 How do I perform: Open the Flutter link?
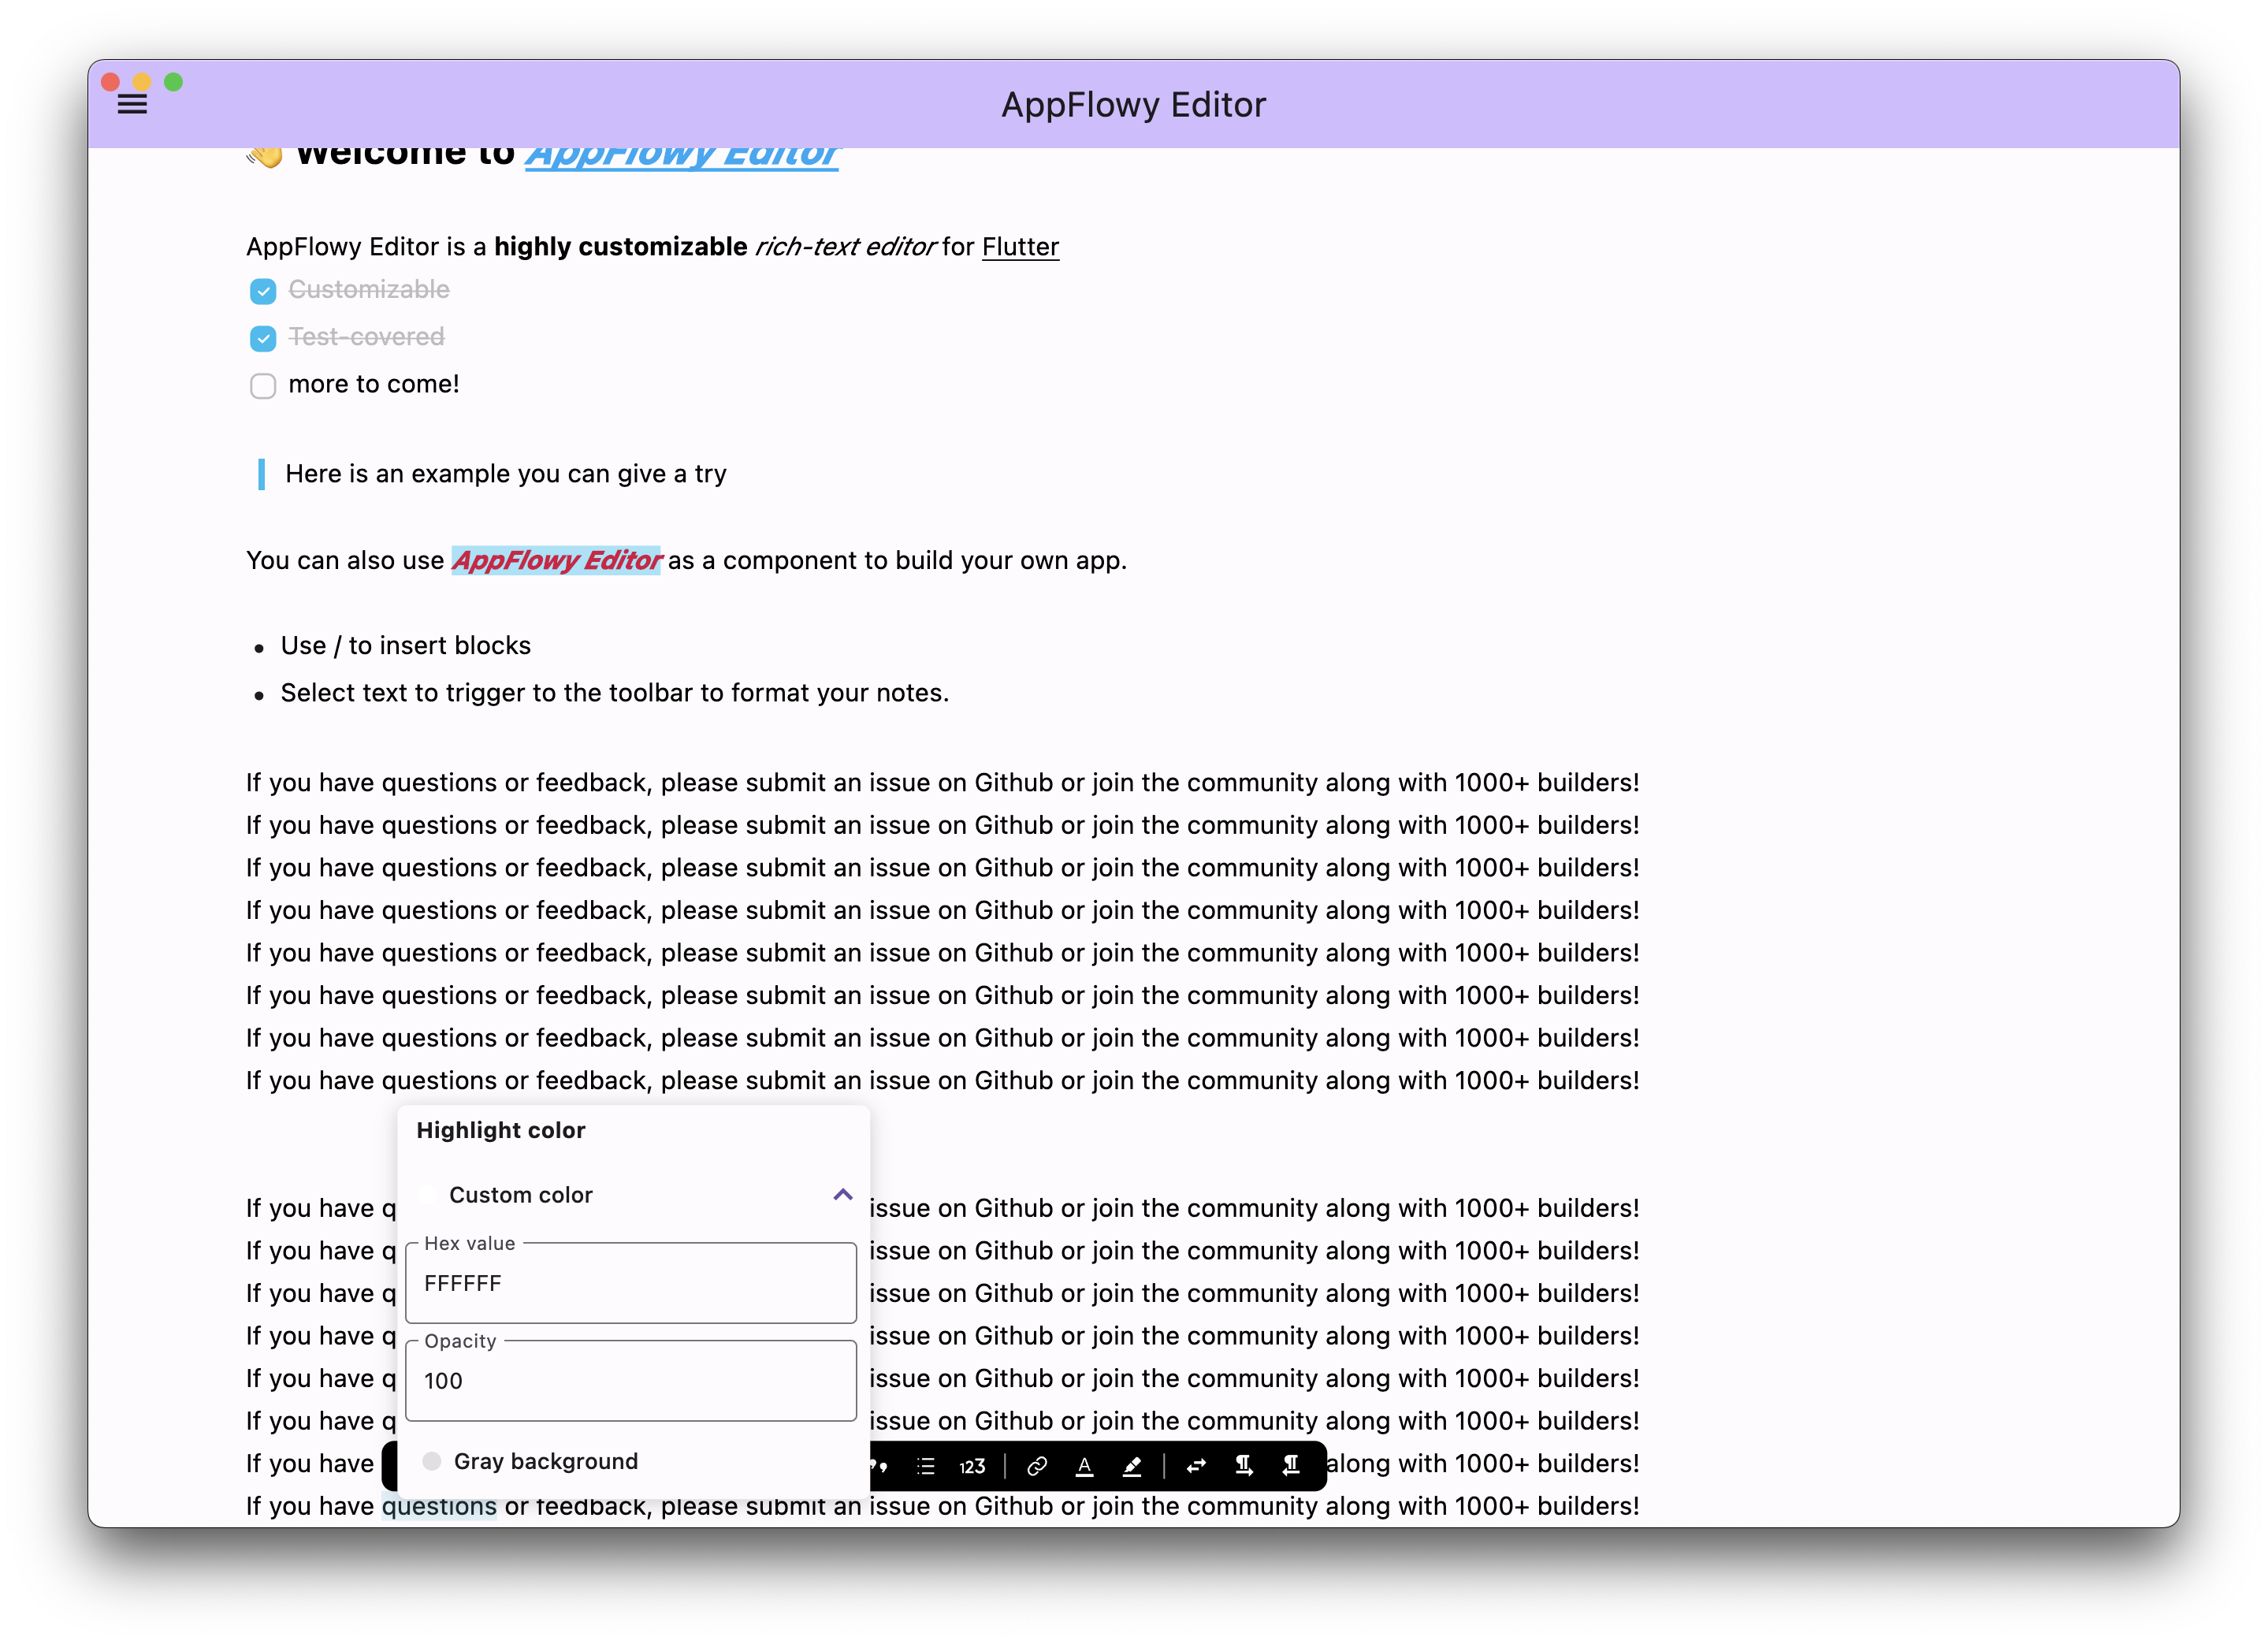[1020, 247]
